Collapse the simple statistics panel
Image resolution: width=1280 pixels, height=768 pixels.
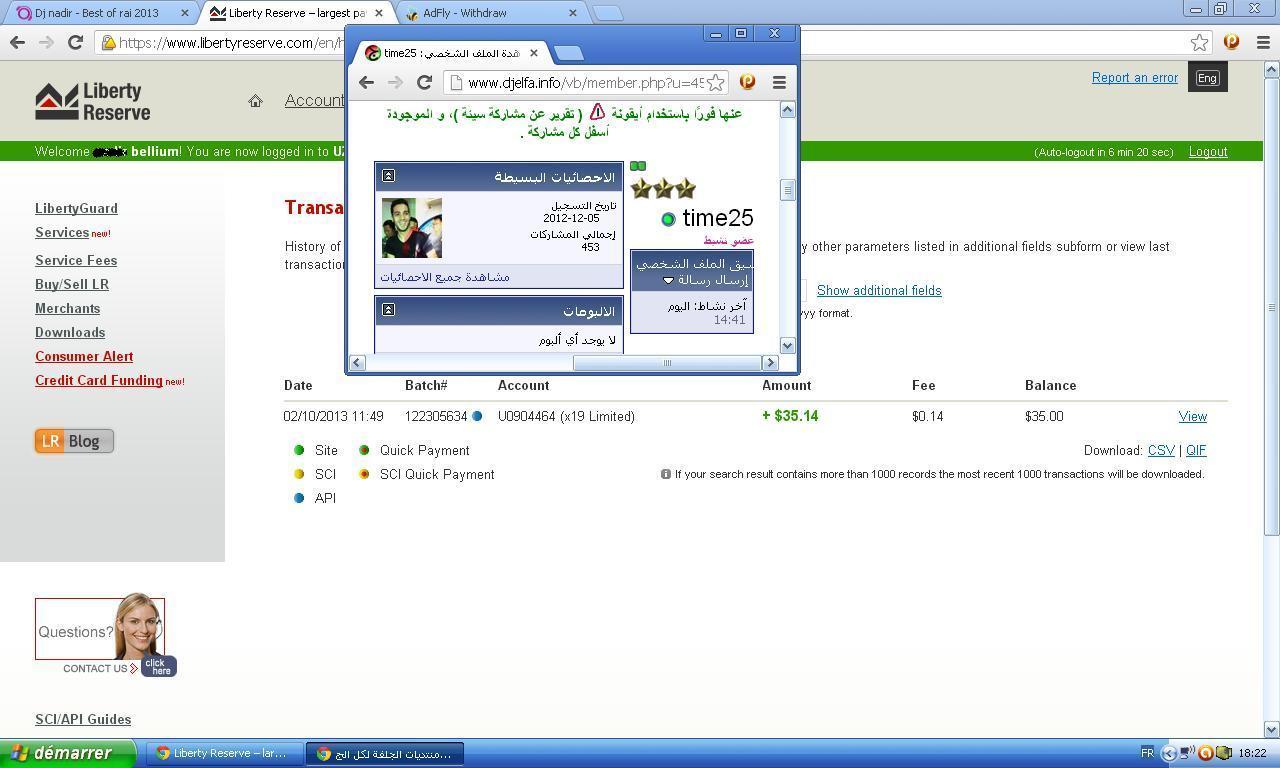point(388,176)
